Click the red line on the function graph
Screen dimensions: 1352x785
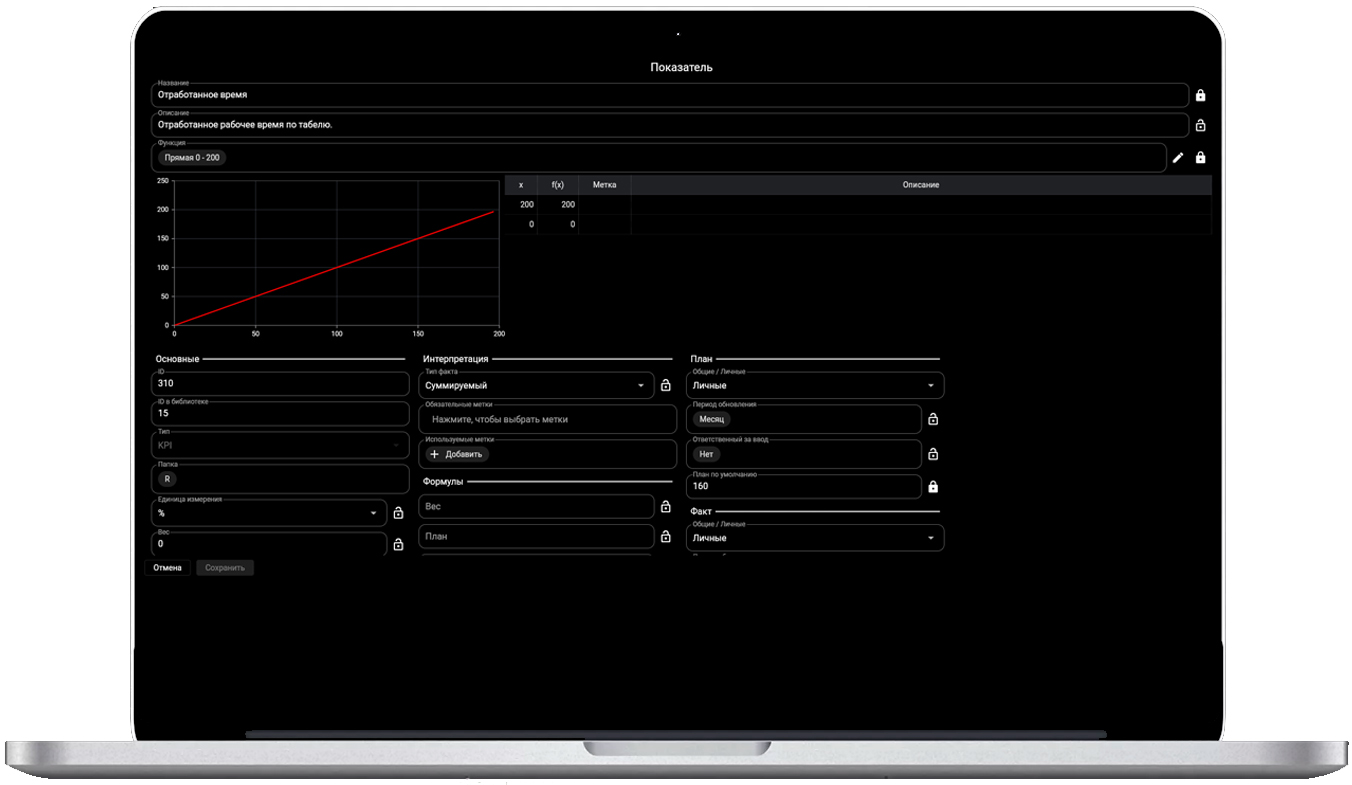337,267
